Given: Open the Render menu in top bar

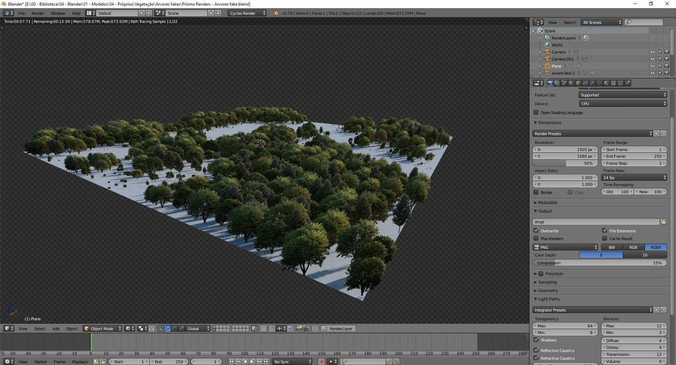Looking at the screenshot, I should click(38, 13).
